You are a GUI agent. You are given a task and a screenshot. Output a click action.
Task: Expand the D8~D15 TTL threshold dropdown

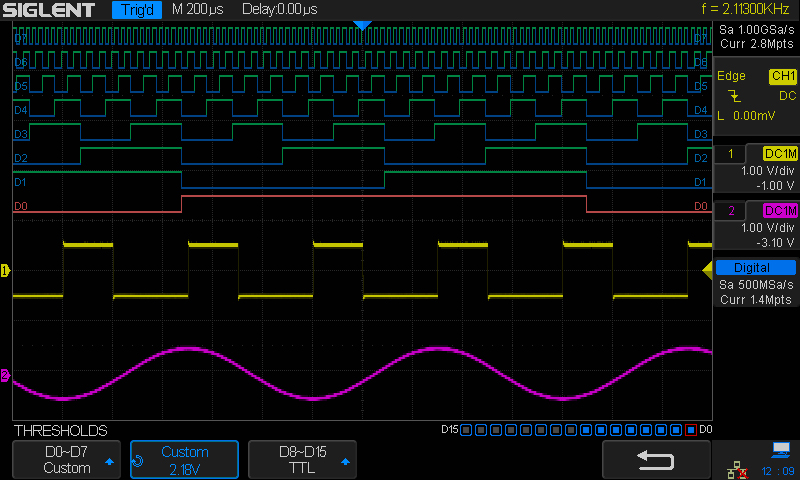pos(302,460)
